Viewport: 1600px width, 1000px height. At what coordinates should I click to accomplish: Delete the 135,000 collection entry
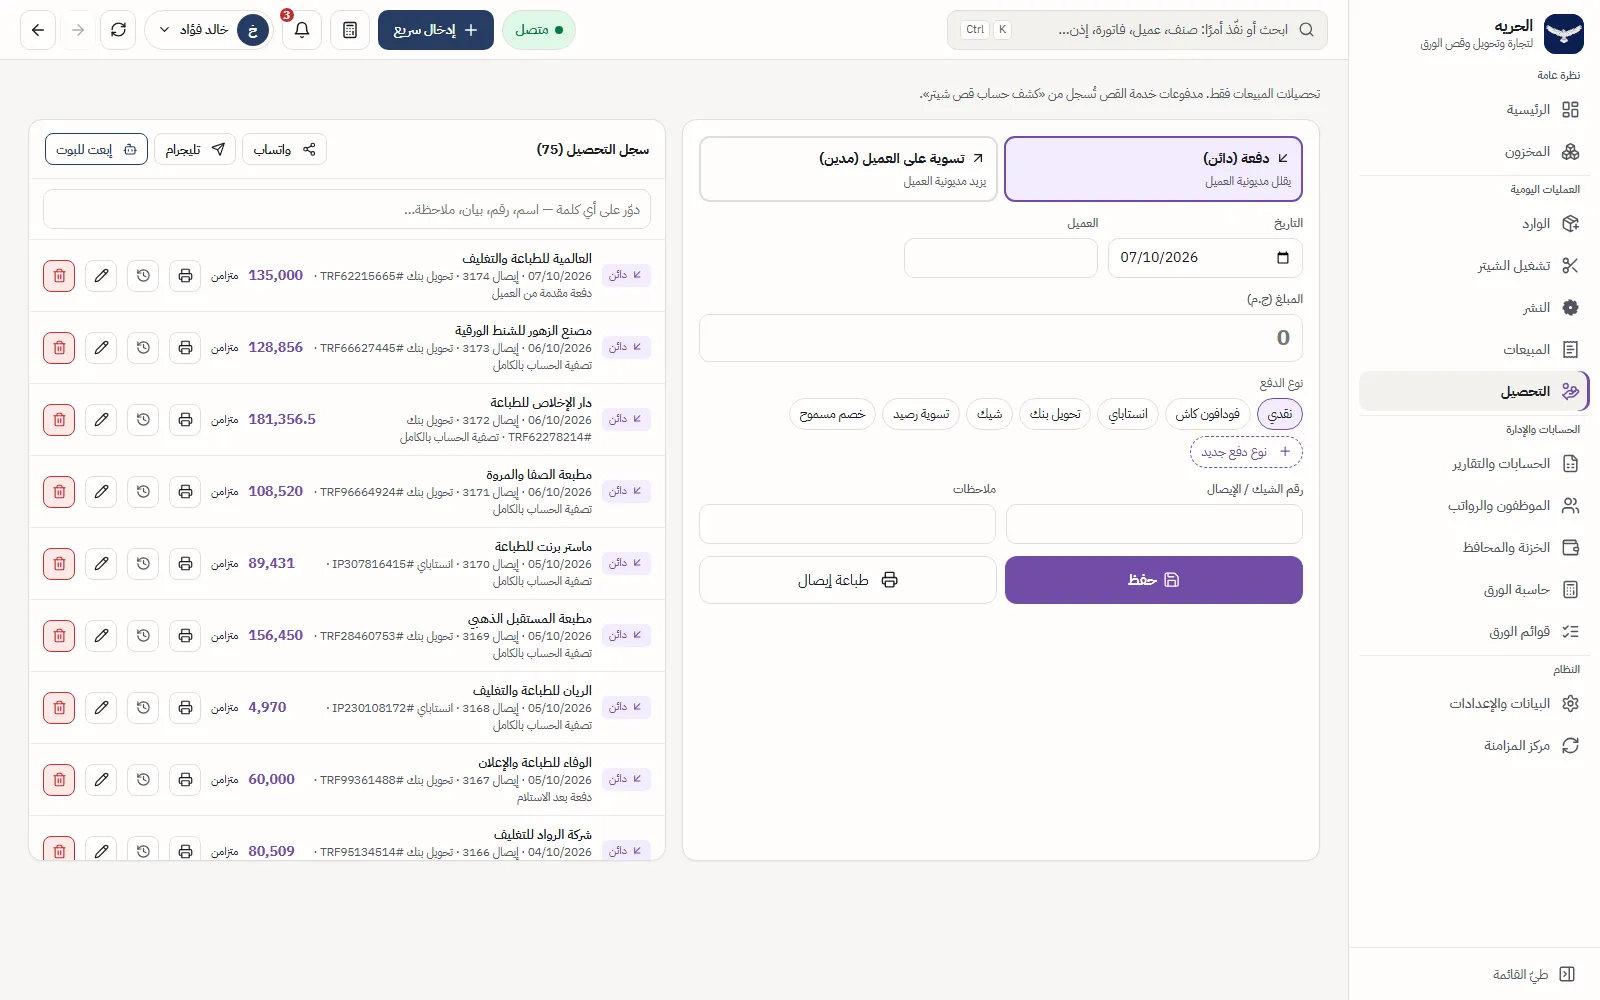coord(59,275)
